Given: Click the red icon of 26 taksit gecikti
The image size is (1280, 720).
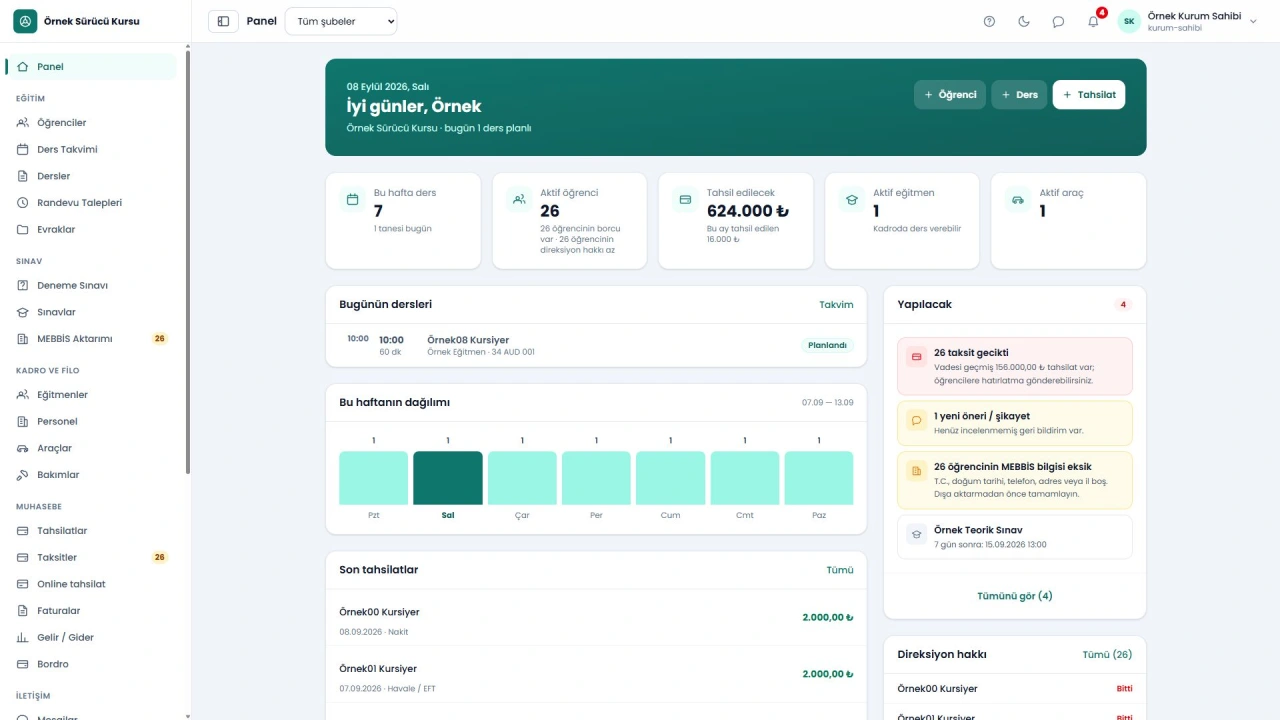Looking at the screenshot, I should pyautogui.click(x=916, y=357).
